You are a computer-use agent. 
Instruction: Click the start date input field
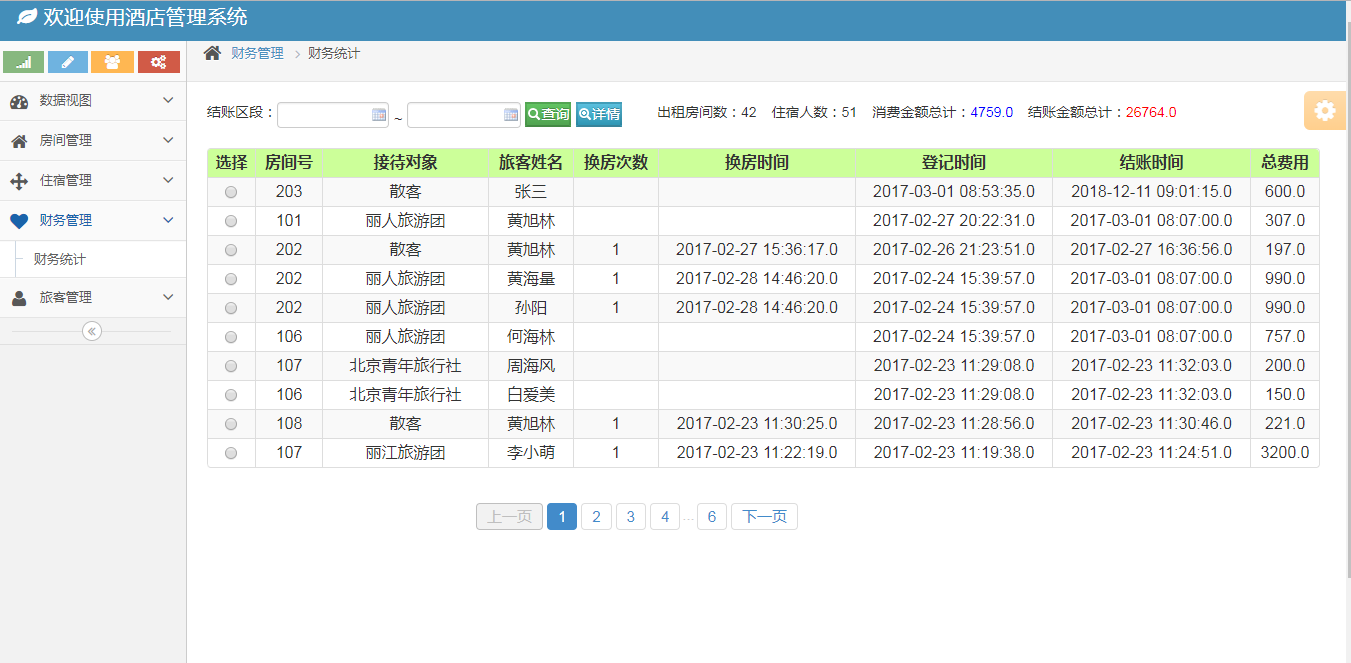pos(324,115)
